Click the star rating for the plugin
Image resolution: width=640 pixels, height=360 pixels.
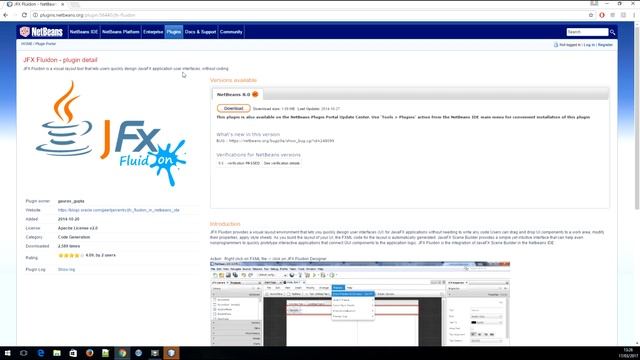click(71, 256)
